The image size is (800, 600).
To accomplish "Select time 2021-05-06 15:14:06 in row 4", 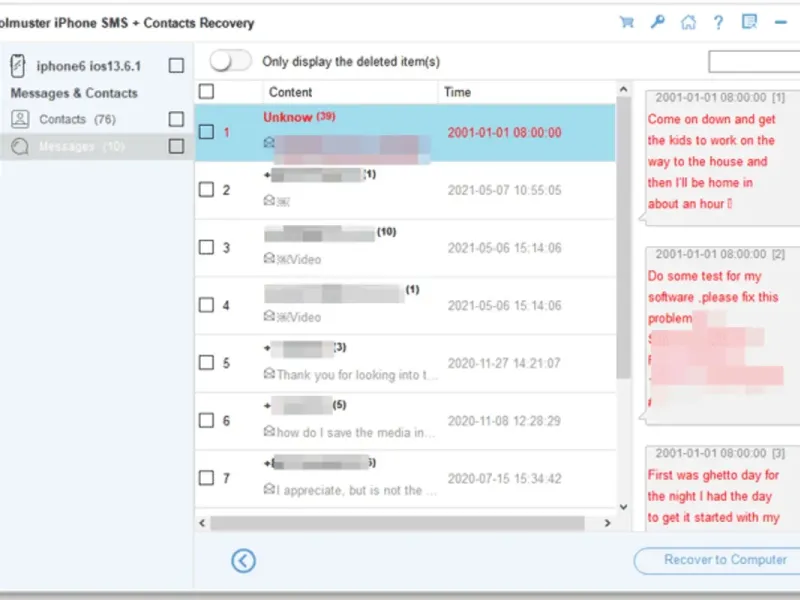I will [505, 306].
